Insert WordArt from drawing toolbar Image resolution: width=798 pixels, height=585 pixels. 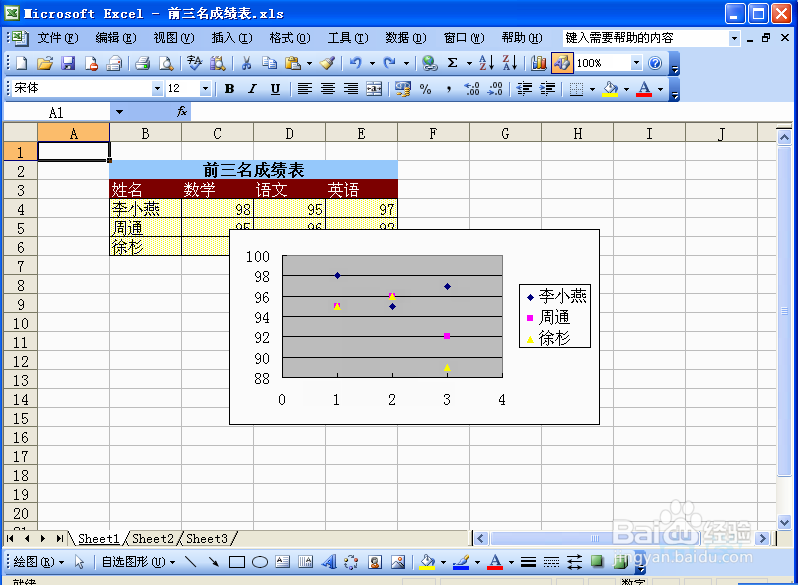tap(329, 562)
